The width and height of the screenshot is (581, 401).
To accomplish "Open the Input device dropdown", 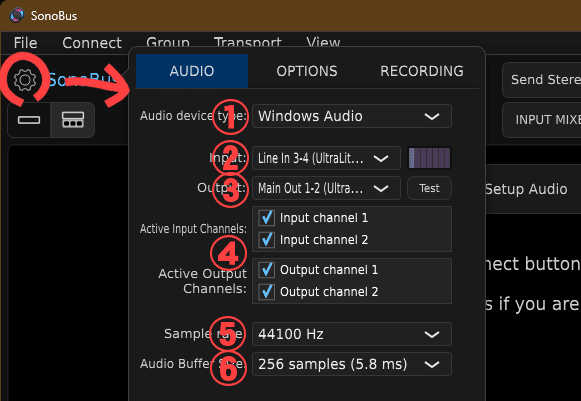I will 326,158.
